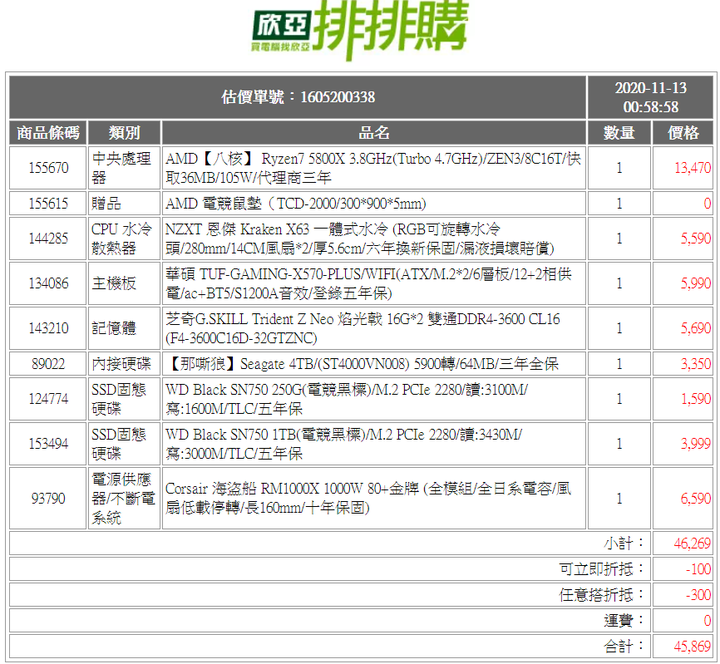Click the 小計 label
The image size is (720, 664).
click(x=624, y=544)
